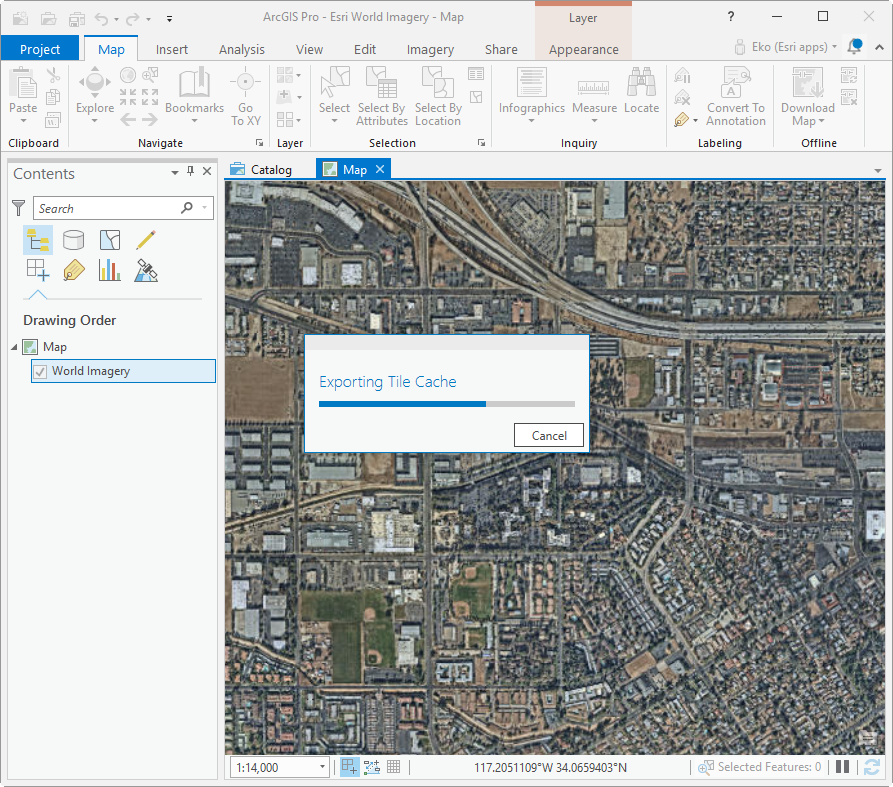Click the filter funnel icon in Contents
This screenshot has width=893, height=787.
point(19,208)
